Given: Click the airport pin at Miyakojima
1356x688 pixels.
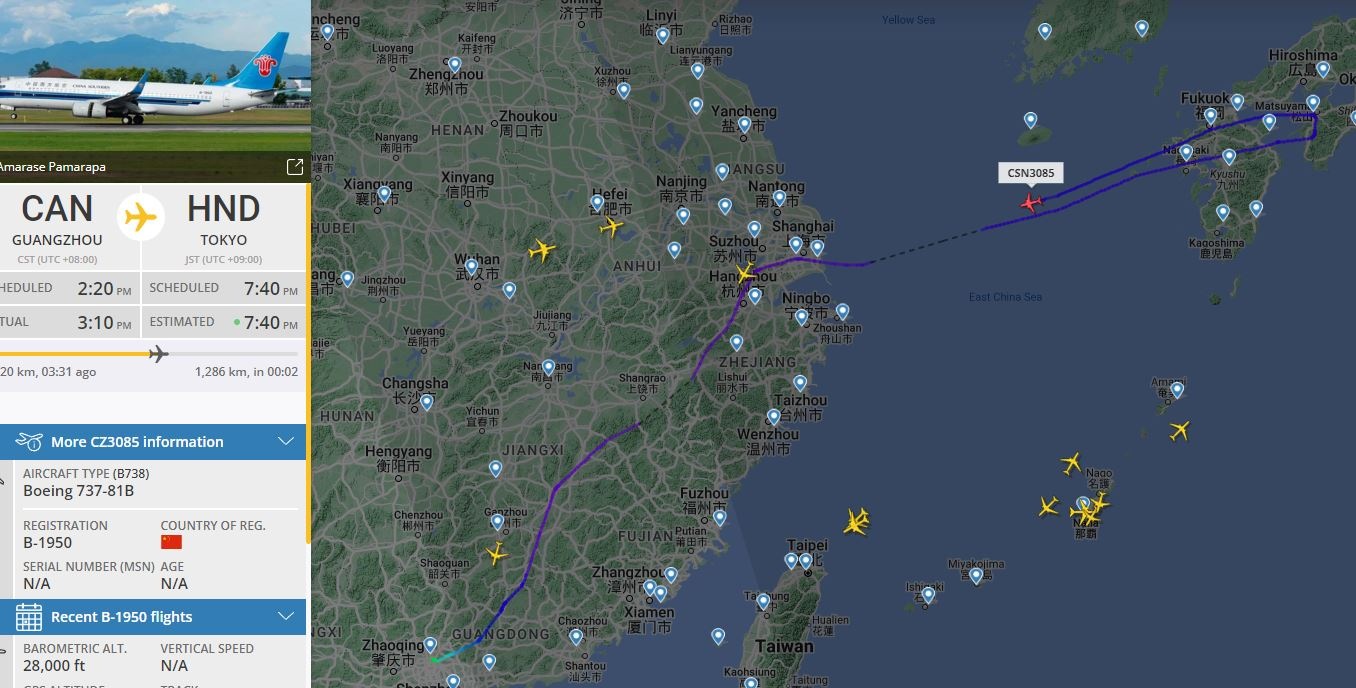Looking at the screenshot, I should click(x=976, y=576).
